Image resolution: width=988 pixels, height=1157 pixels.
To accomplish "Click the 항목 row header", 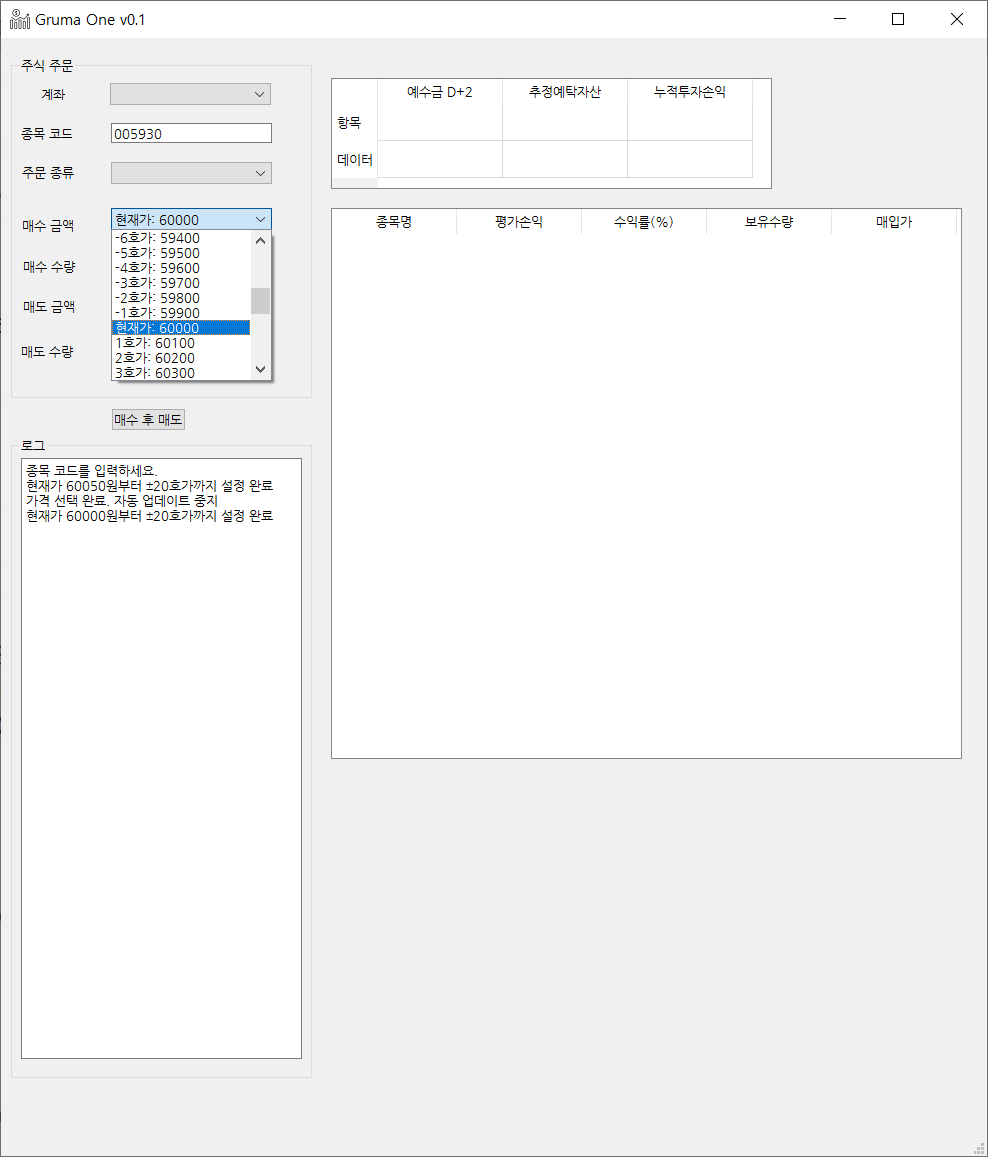I will click(x=355, y=122).
